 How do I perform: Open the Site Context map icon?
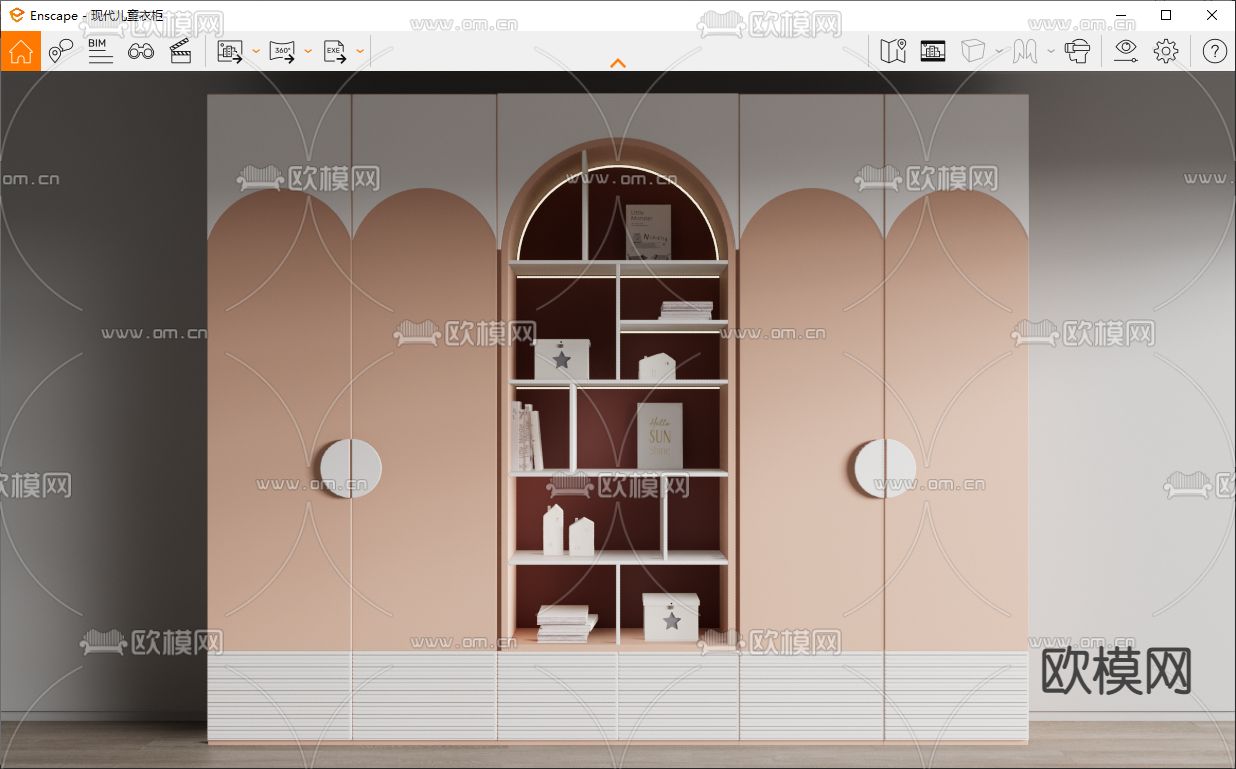pos(893,51)
